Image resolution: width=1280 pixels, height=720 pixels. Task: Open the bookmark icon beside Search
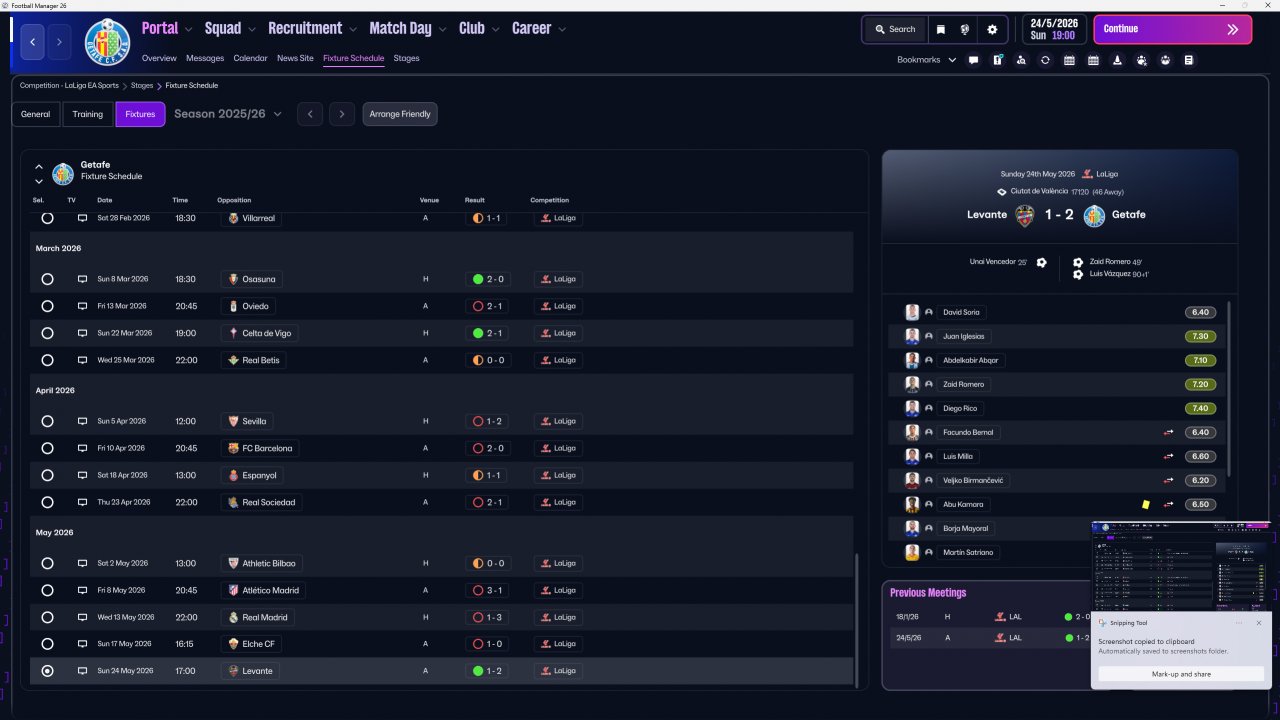941,30
